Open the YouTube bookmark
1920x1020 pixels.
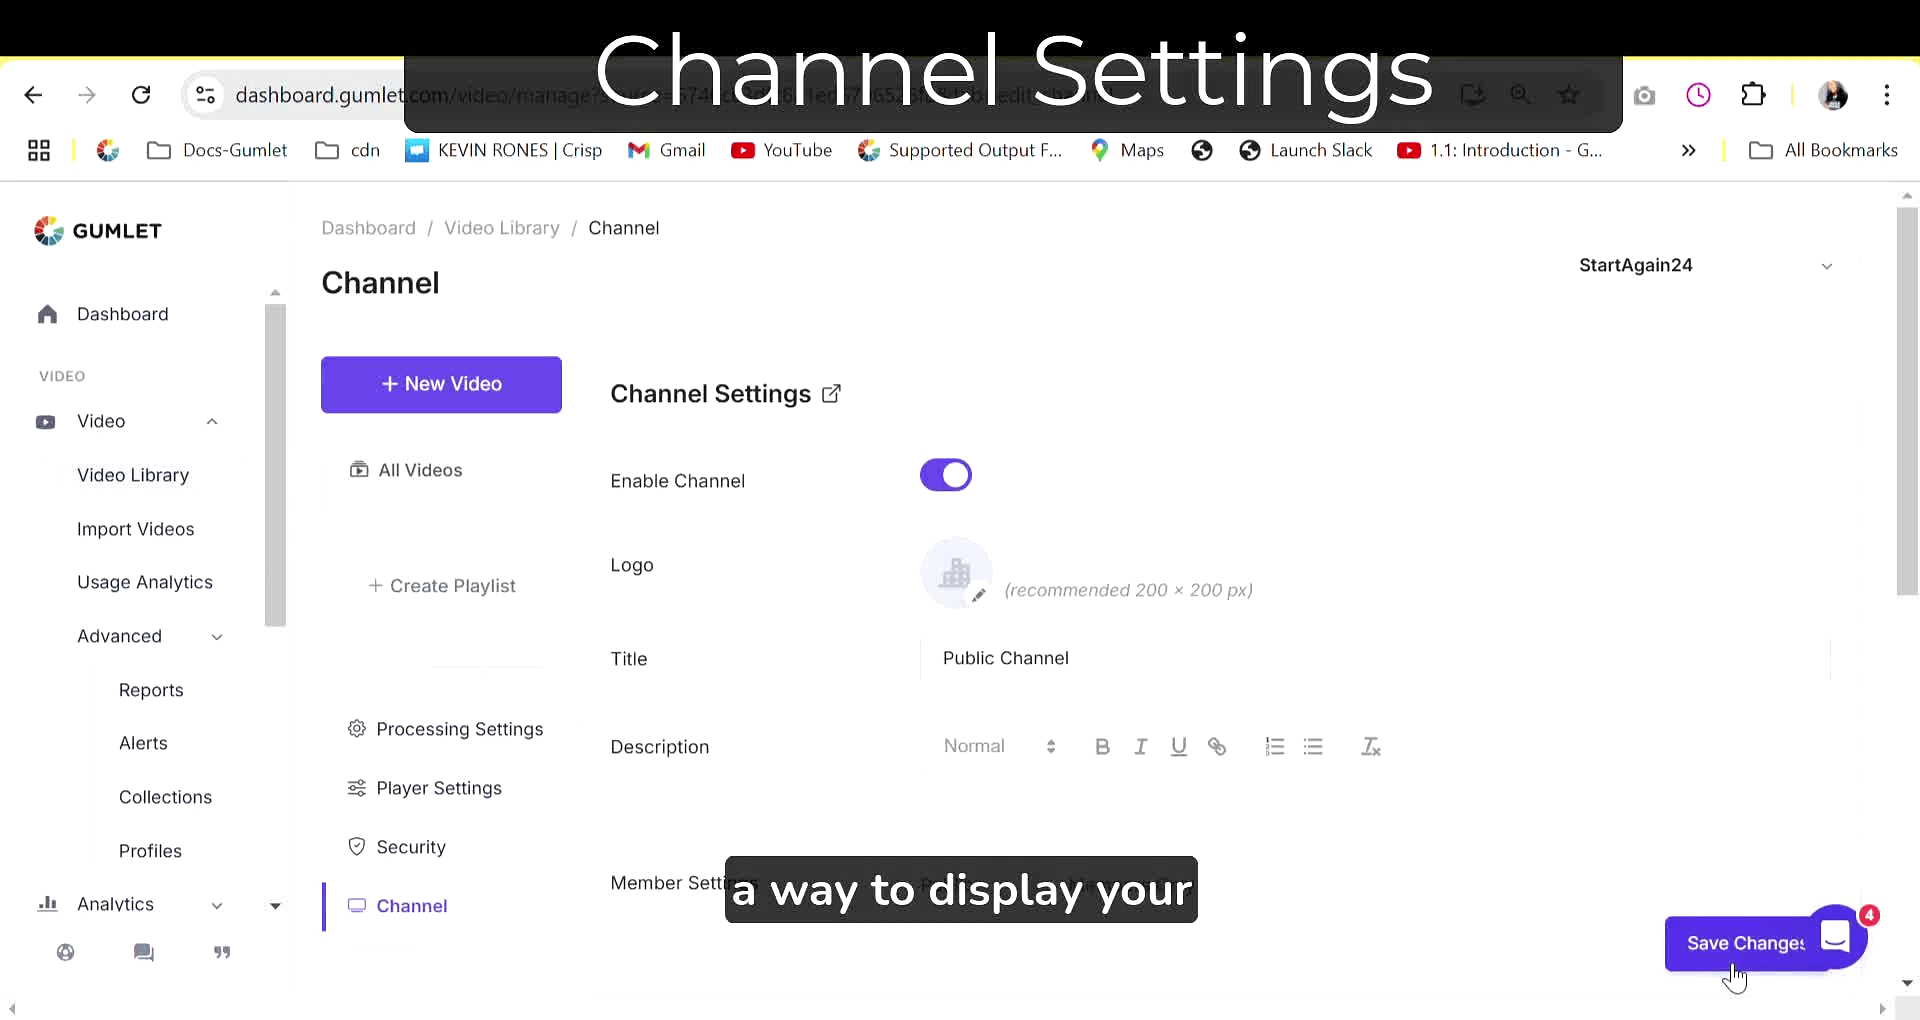(782, 150)
